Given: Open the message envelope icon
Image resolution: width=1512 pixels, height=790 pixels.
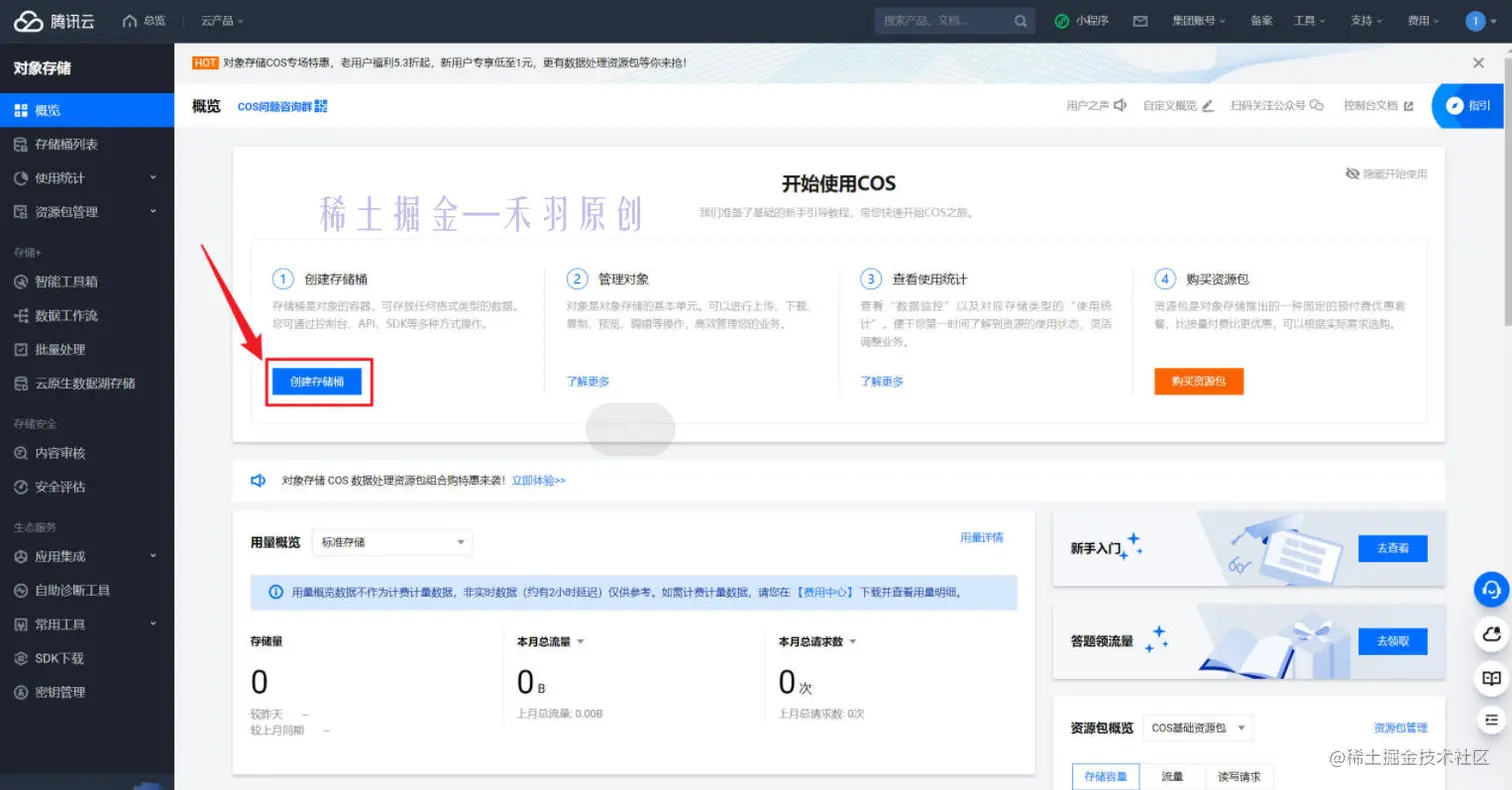Looking at the screenshot, I should click(1140, 21).
